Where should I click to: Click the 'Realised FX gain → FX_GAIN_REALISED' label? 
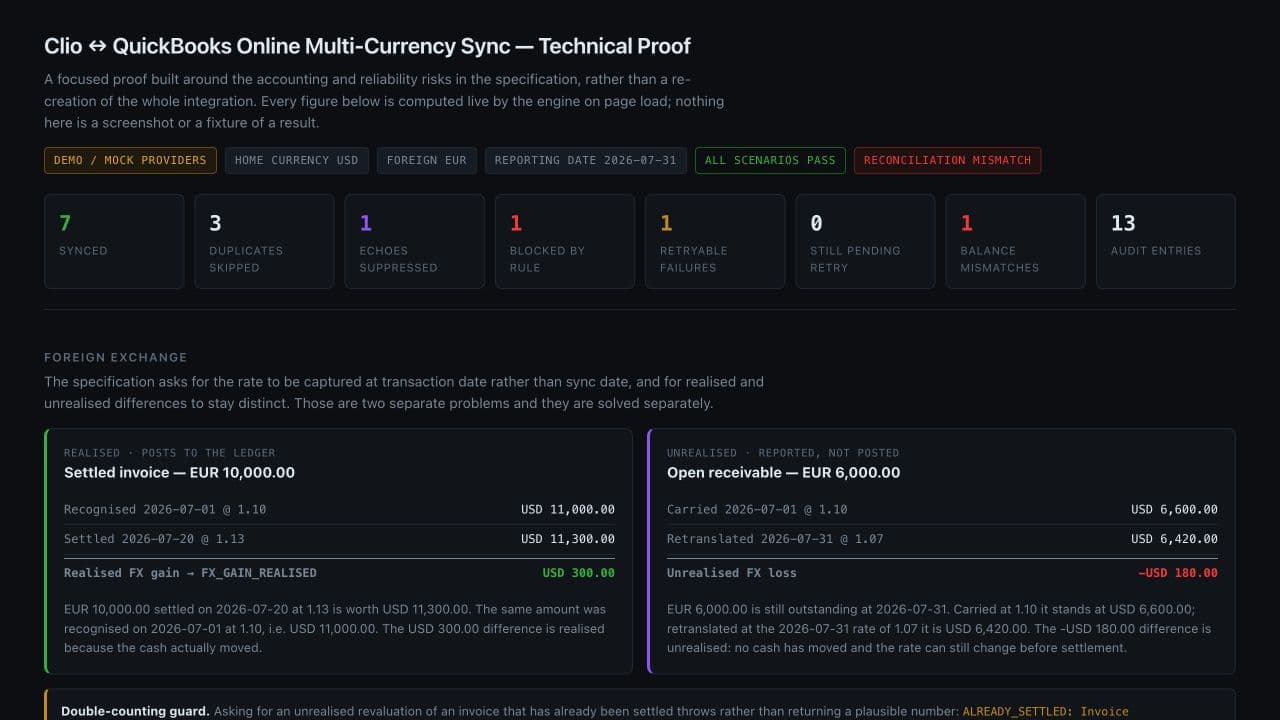190,573
